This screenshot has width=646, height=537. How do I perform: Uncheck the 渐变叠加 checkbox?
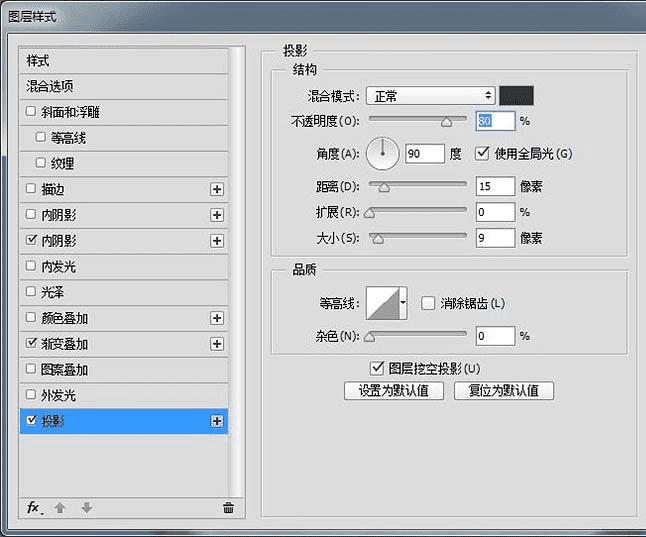pos(31,342)
